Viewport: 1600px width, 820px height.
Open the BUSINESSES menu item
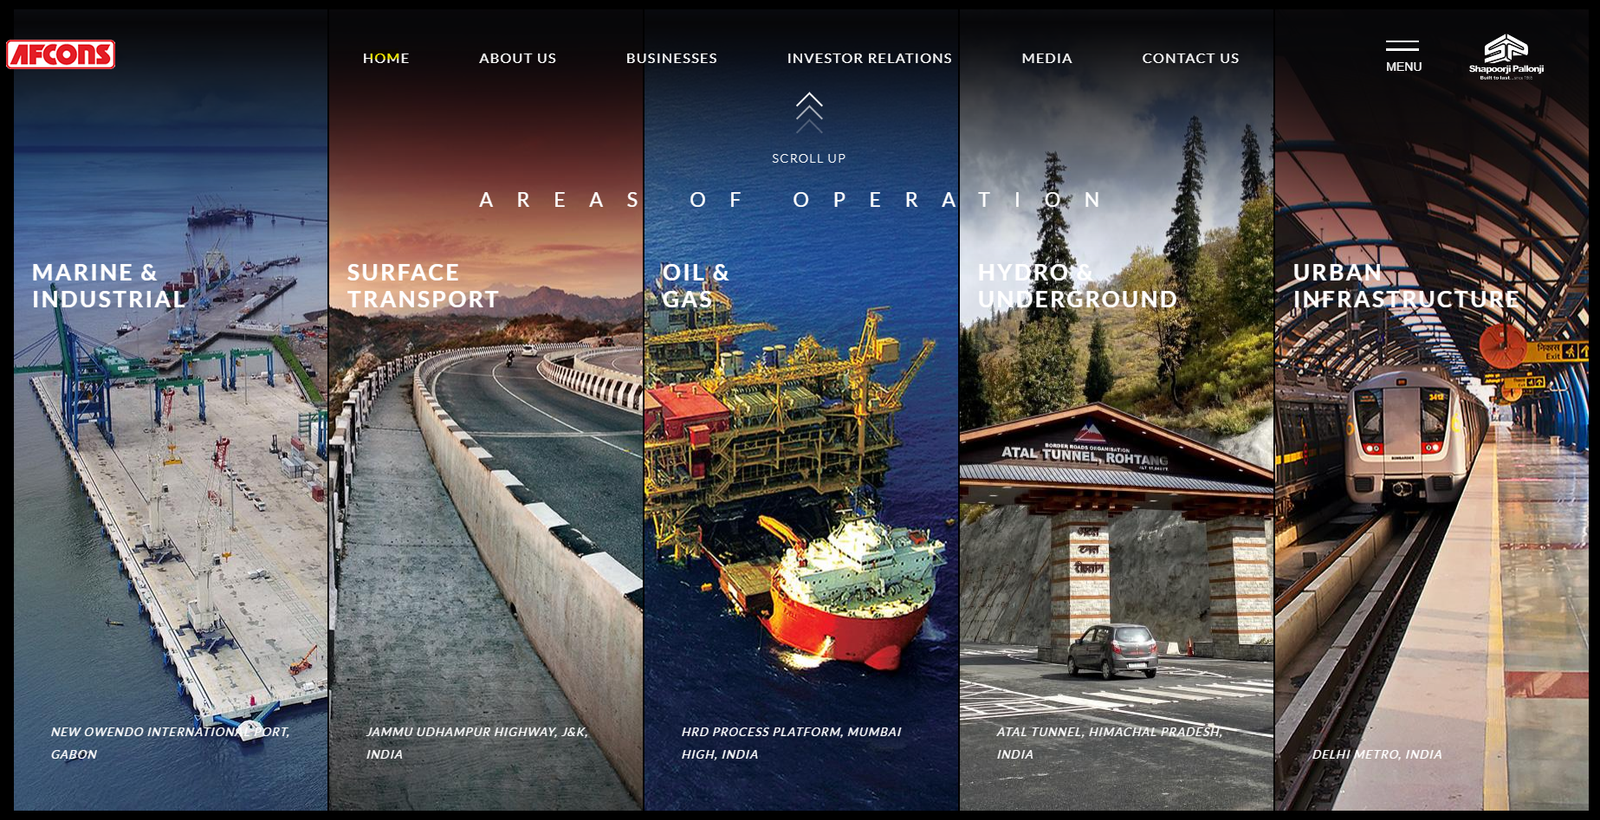coord(672,58)
